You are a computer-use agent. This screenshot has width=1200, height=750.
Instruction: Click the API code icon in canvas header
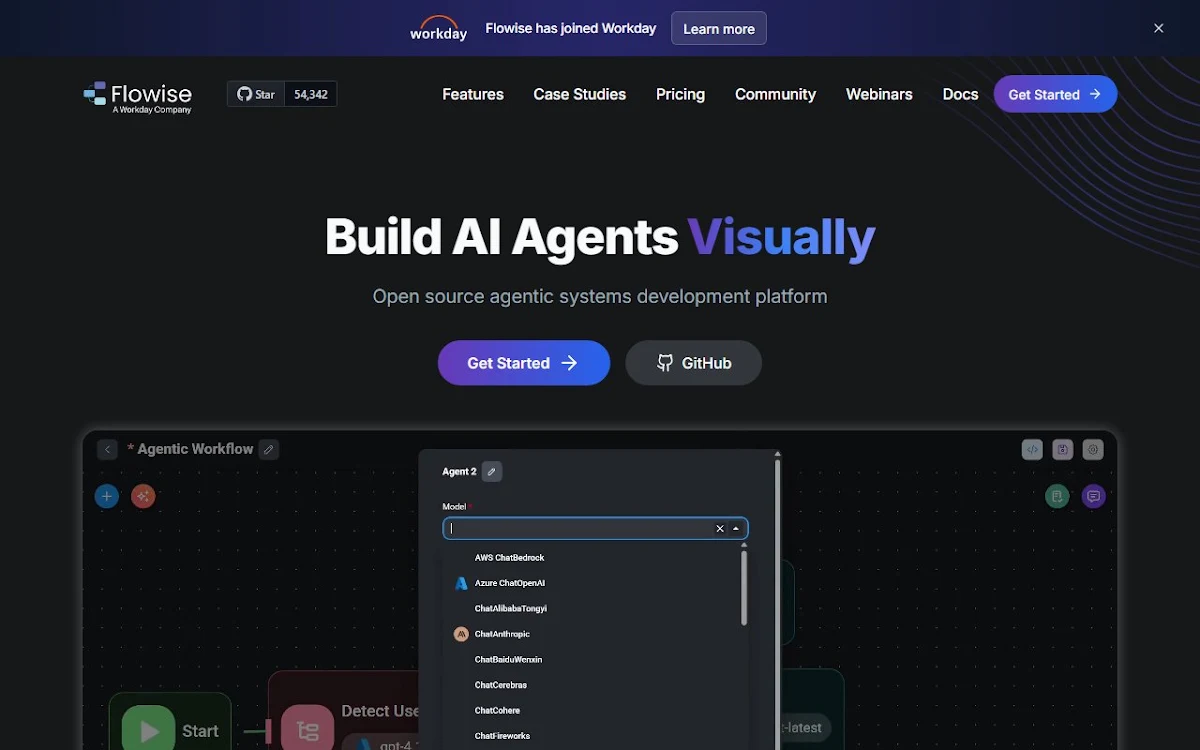pyautogui.click(x=1032, y=449)
